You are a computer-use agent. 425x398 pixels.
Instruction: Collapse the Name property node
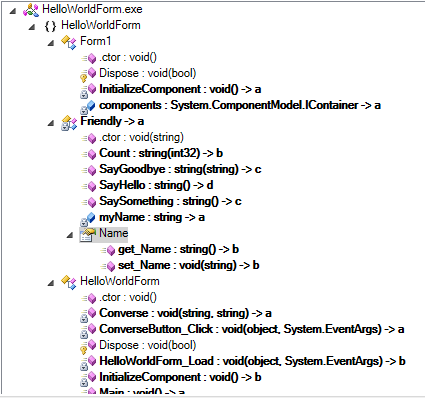pyautogui.click(x=70, y=235)
